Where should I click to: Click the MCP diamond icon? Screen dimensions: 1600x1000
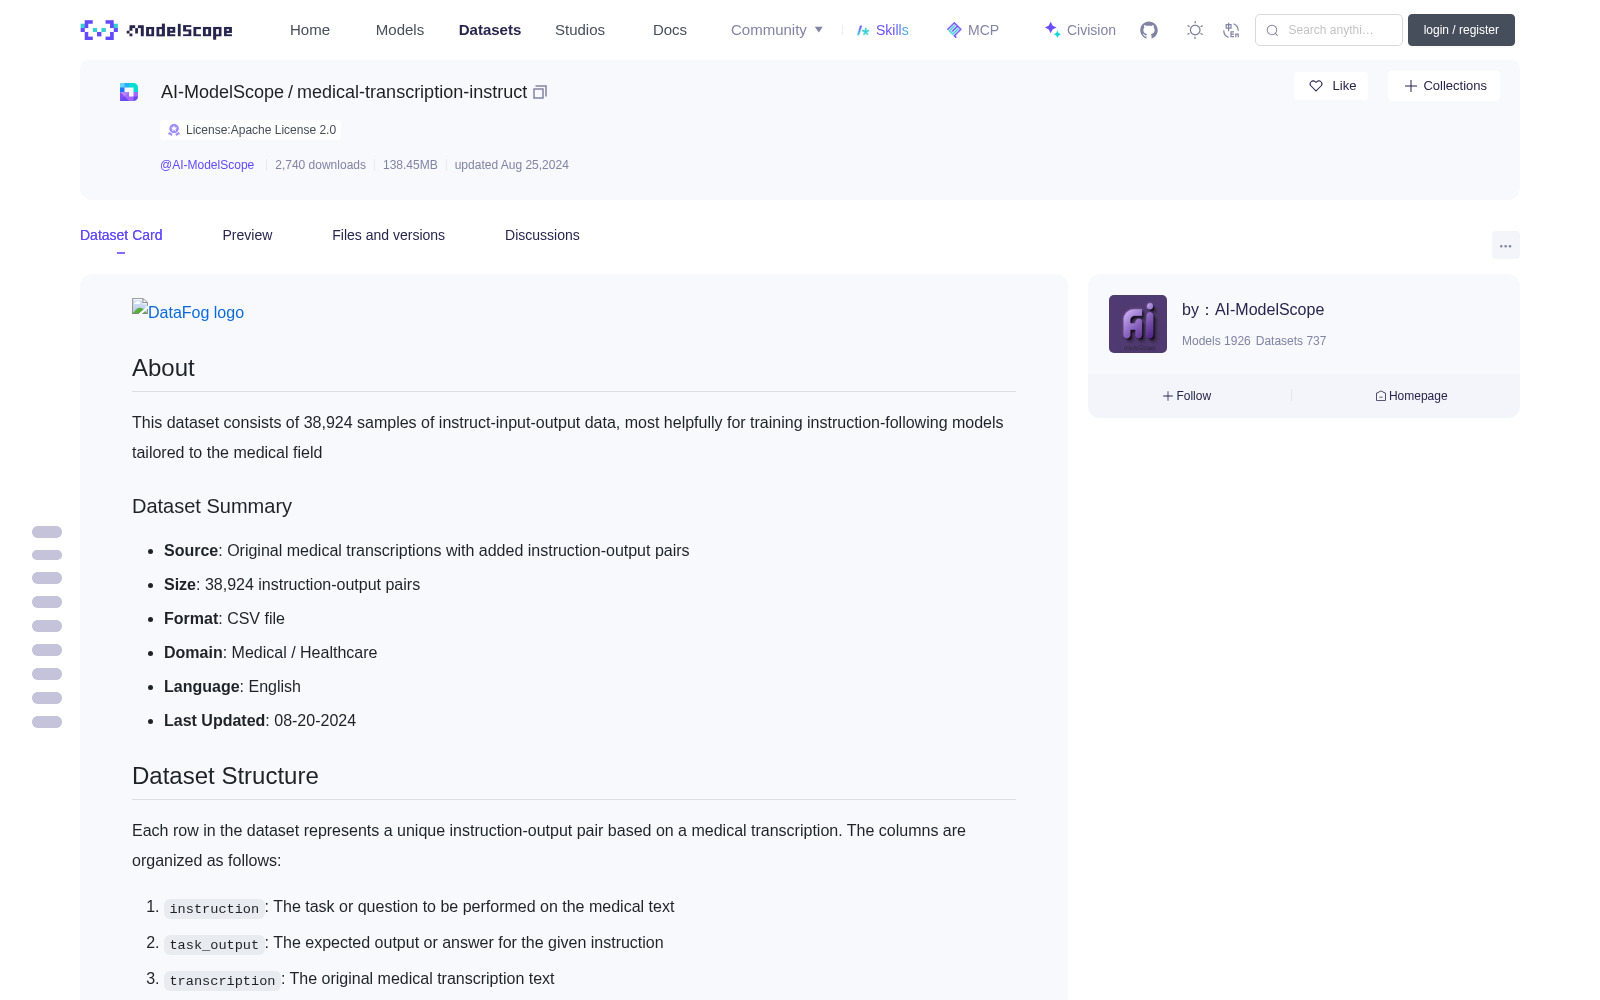click(x=954, y=30)
